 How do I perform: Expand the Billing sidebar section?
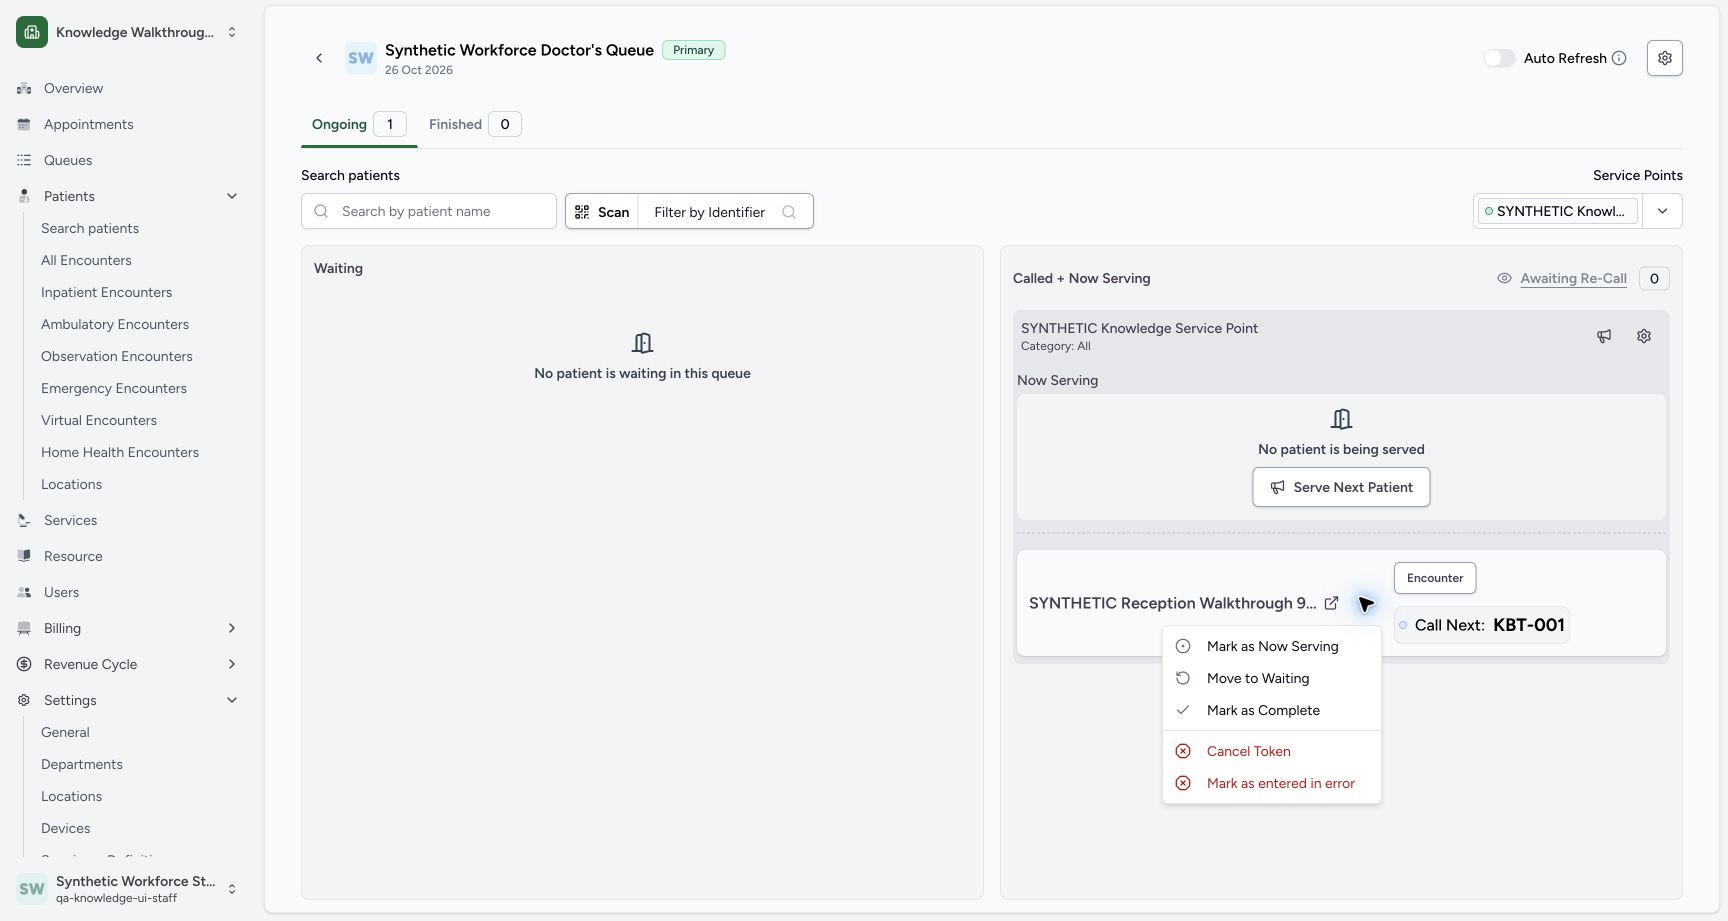(232, 628)
